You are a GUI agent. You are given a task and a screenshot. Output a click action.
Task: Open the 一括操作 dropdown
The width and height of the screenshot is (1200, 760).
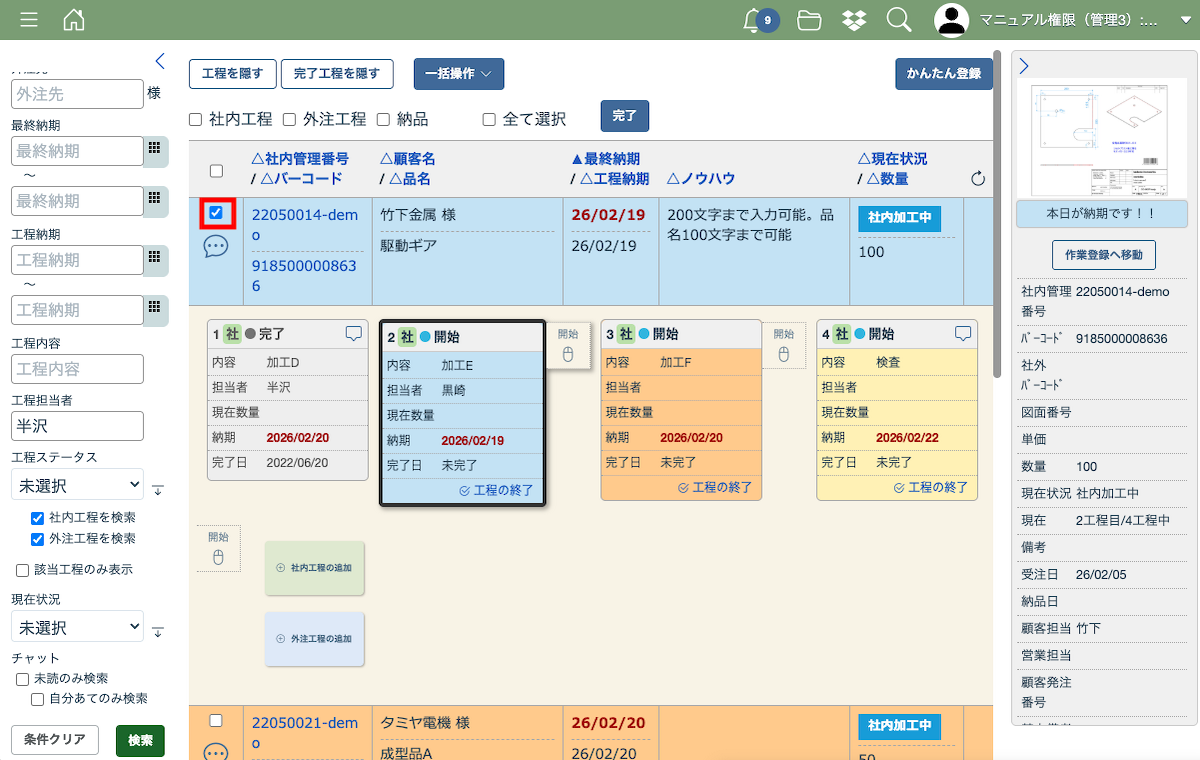coord(458,74)
